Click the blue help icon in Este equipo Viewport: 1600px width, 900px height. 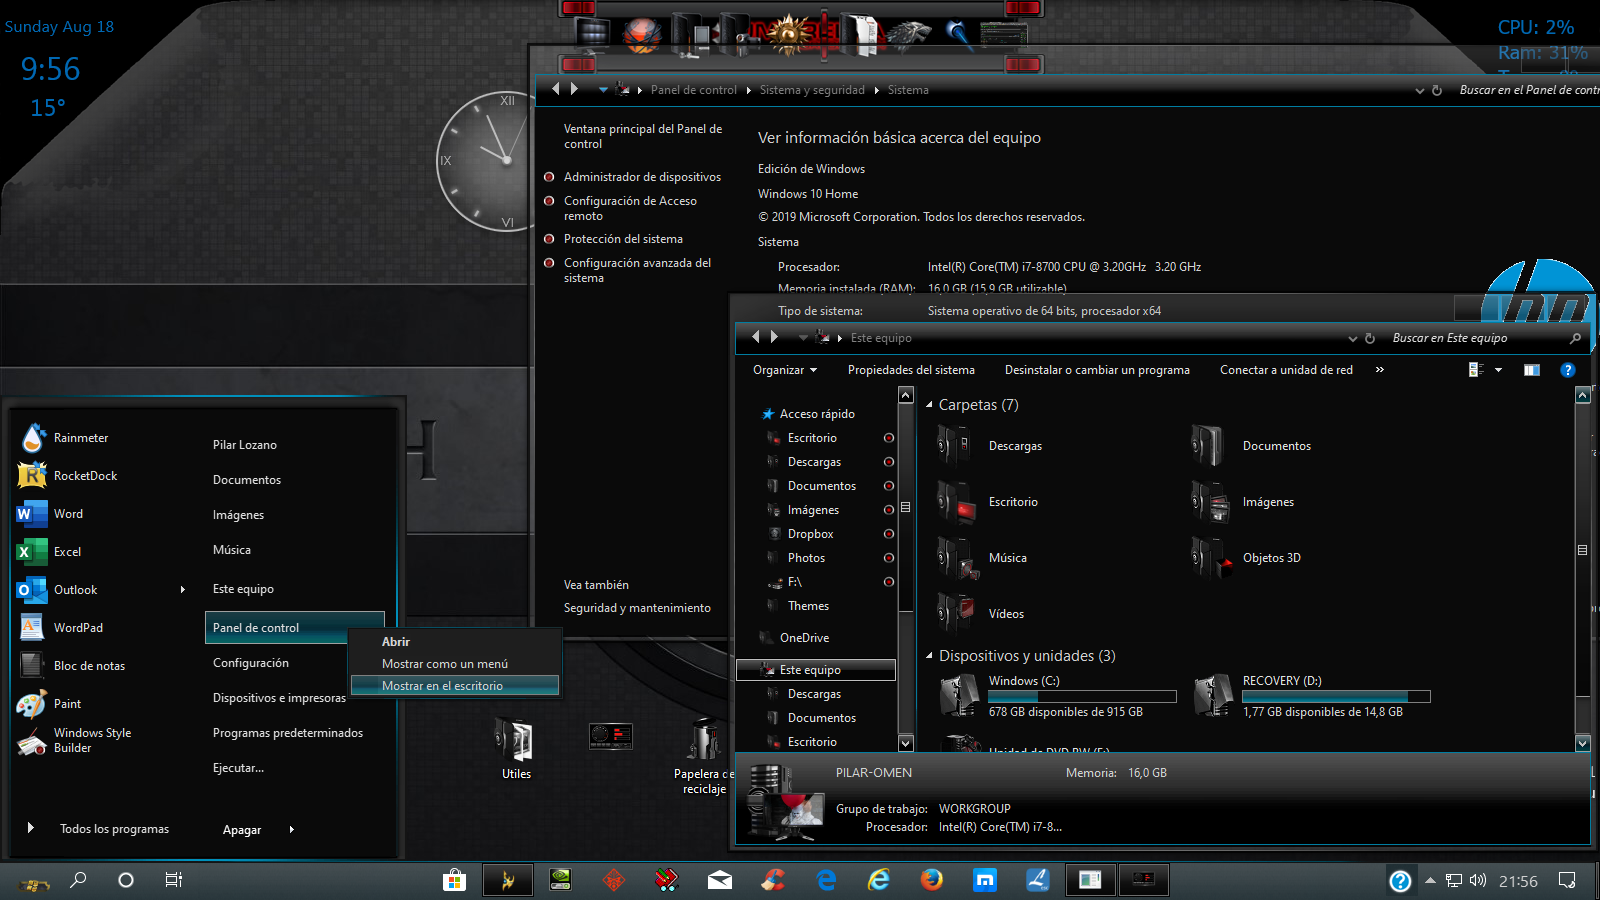[1567, 370]
